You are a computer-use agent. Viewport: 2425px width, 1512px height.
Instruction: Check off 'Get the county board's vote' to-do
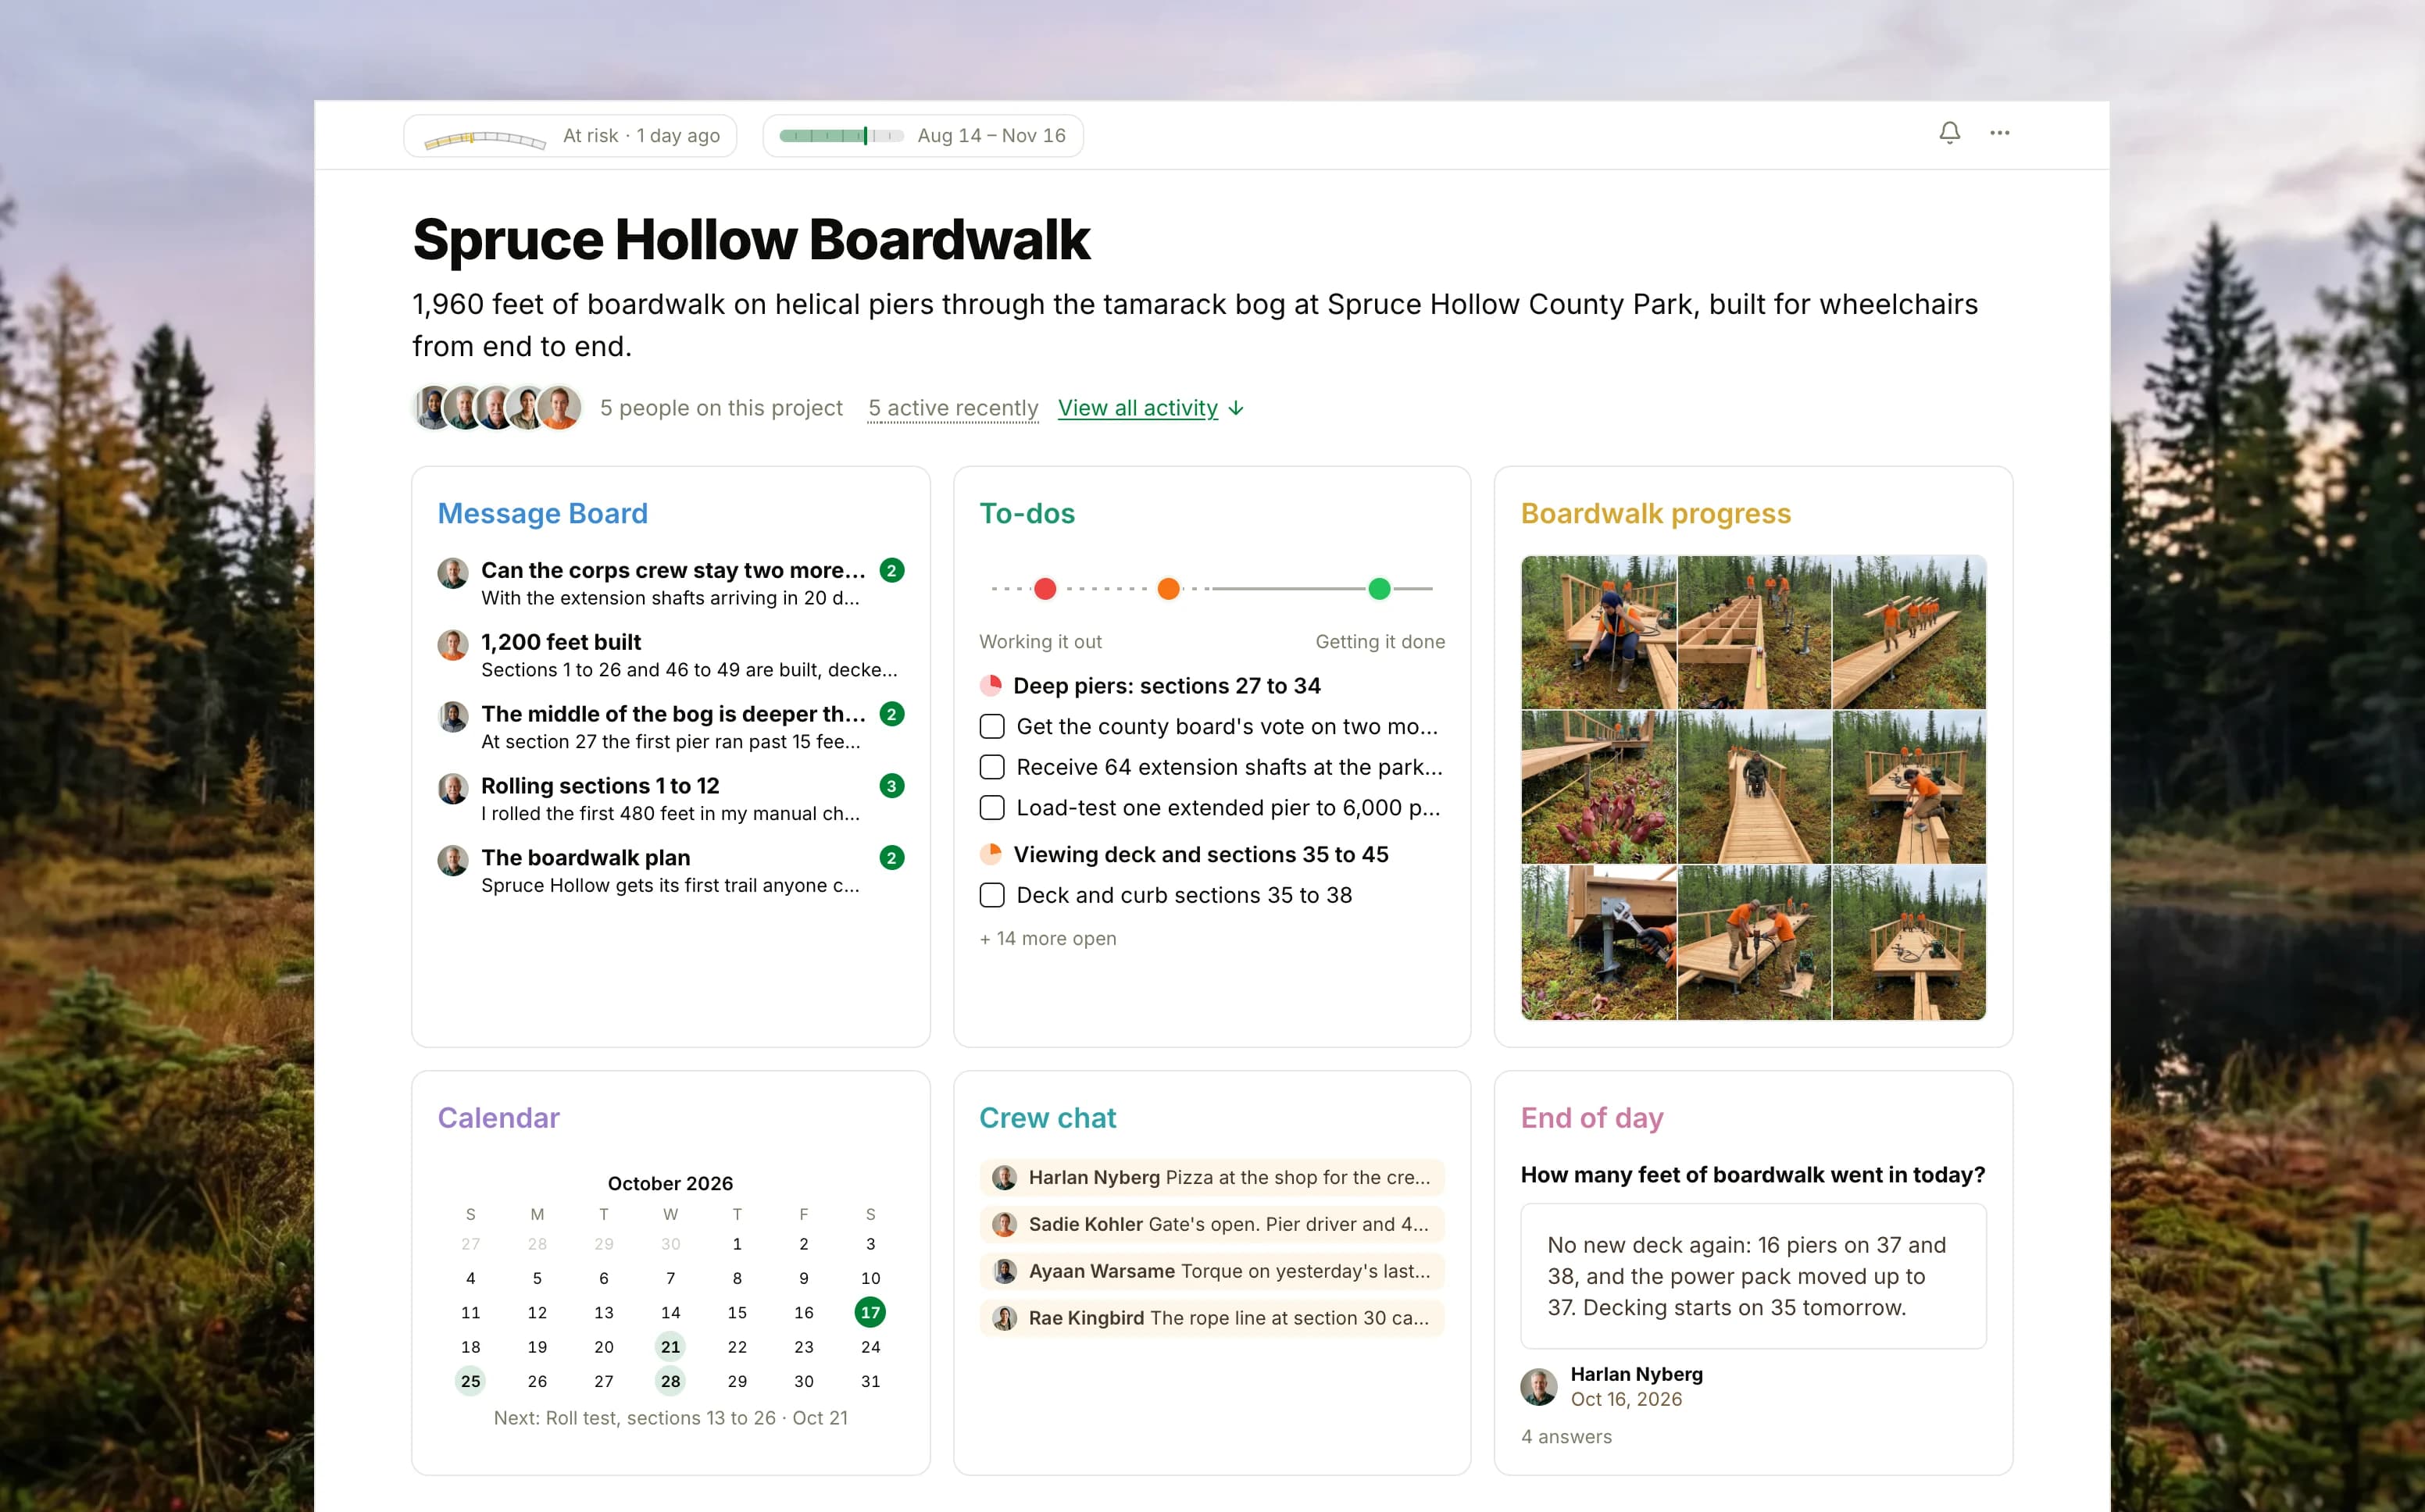(992, 727)
